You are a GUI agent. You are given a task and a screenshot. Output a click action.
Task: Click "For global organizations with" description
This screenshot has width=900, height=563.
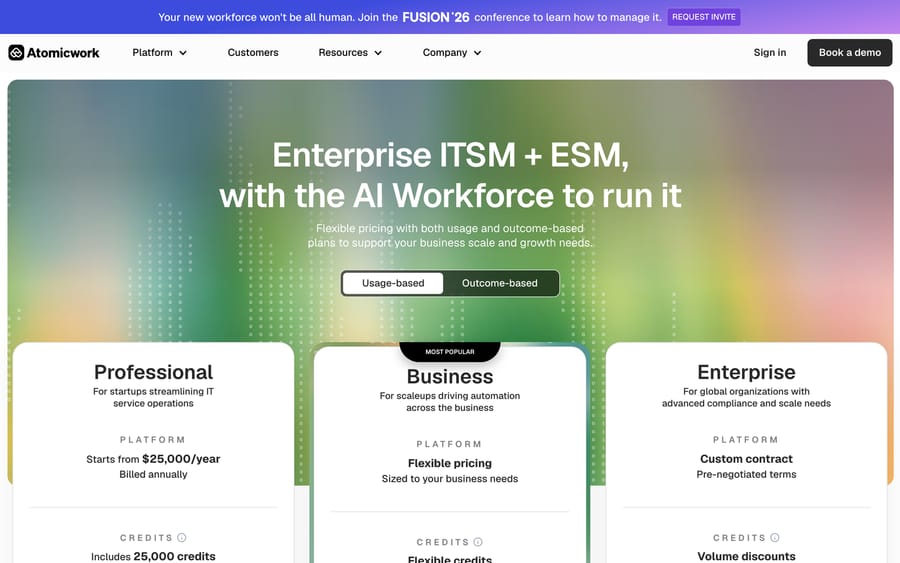[x=746, y=391]
